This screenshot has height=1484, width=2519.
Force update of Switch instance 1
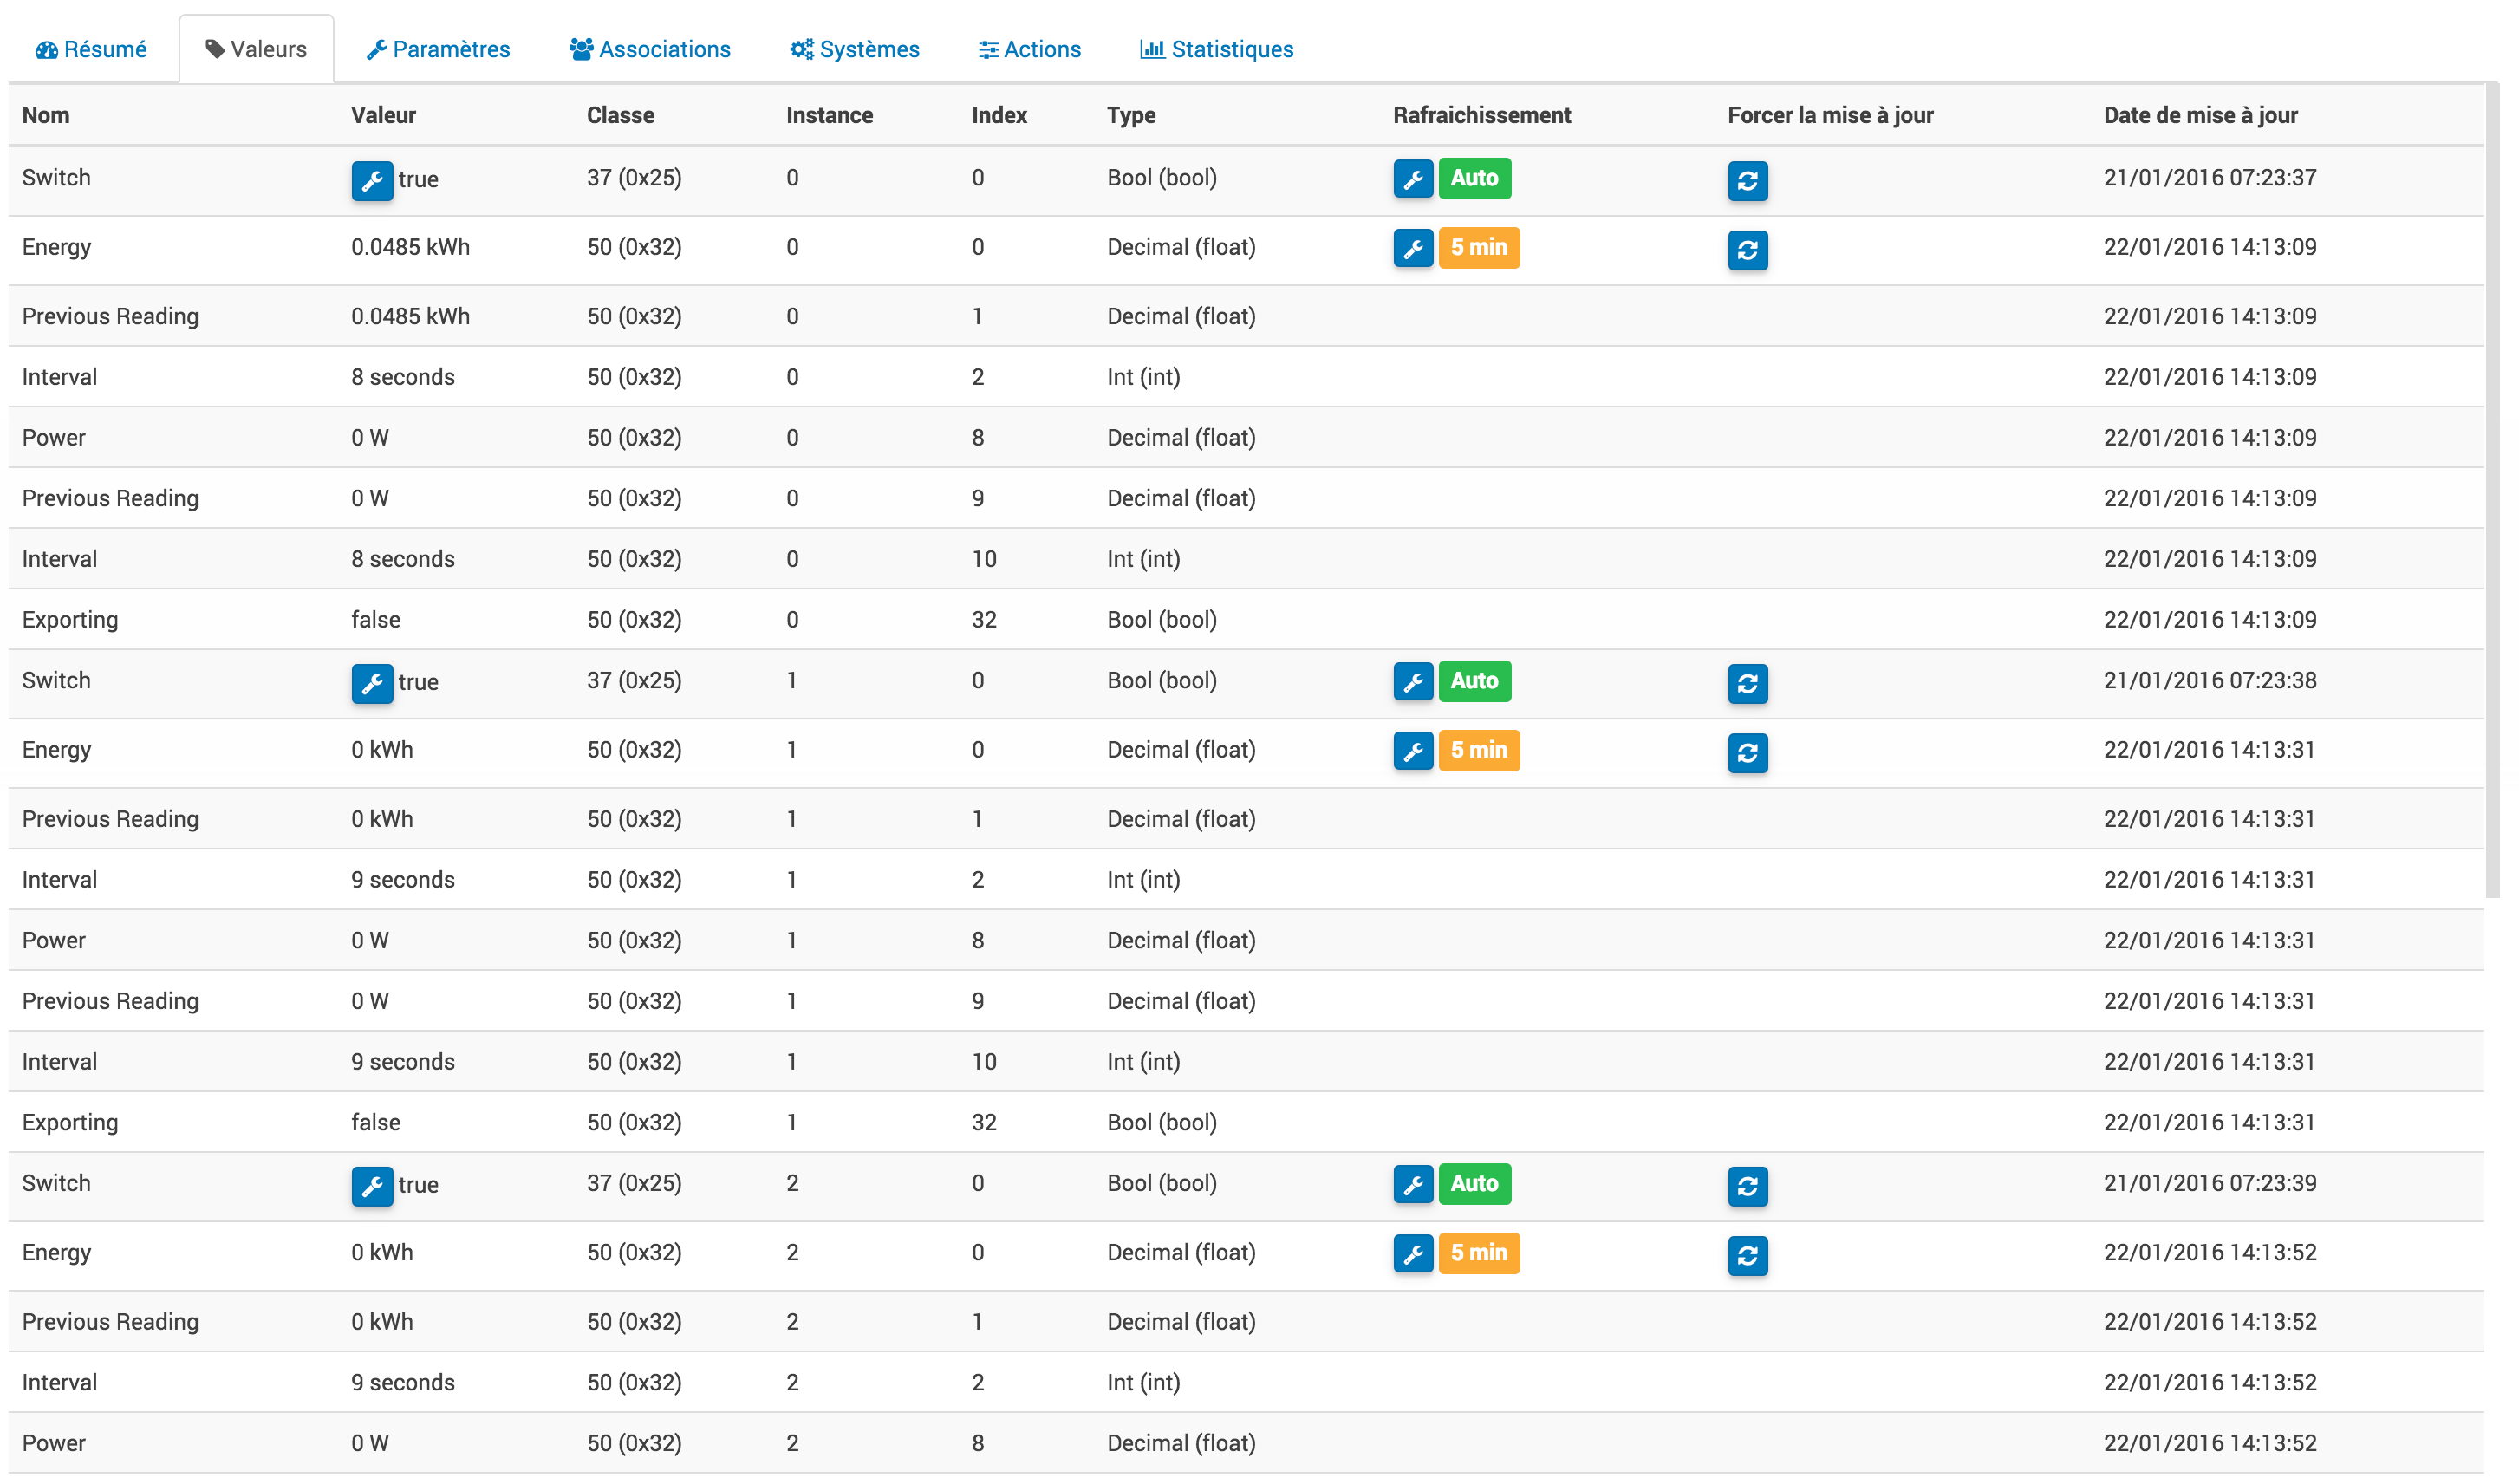tap(1748, 684)
